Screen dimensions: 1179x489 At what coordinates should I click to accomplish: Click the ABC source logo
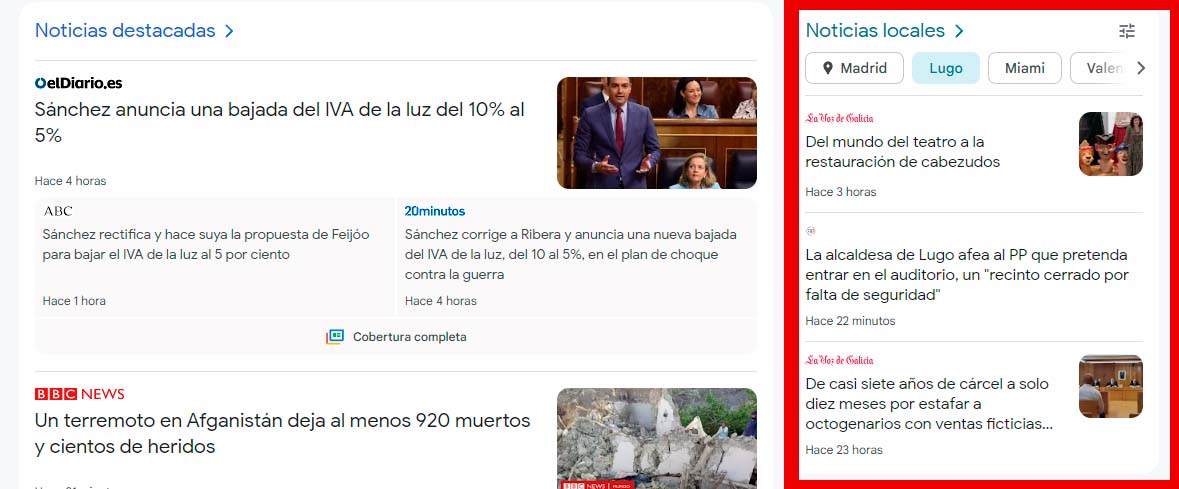58,211
